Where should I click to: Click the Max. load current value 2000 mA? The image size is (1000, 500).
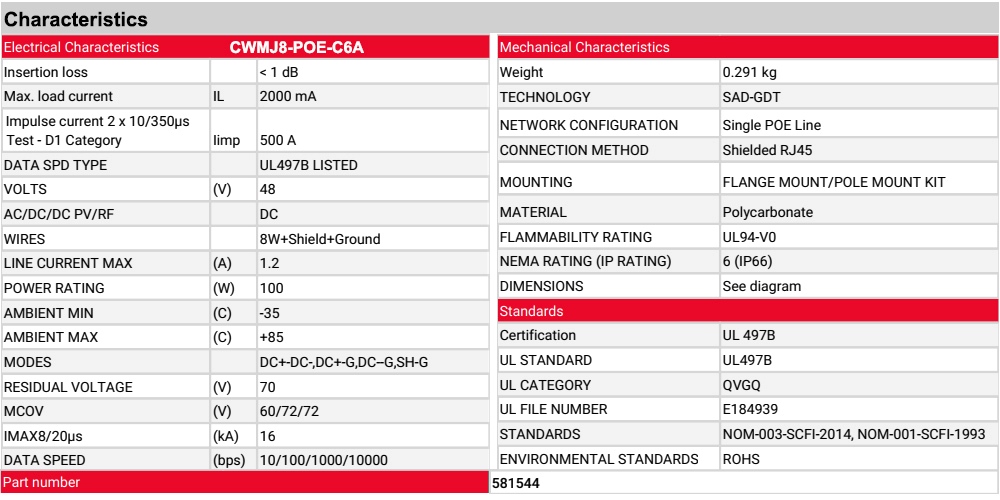click(288, 97)
